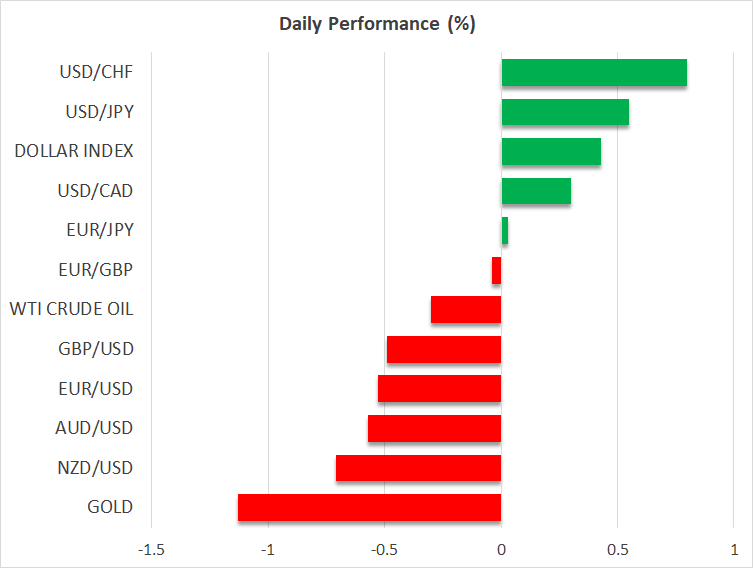Click the GOLD category label

tap(110, 507)
